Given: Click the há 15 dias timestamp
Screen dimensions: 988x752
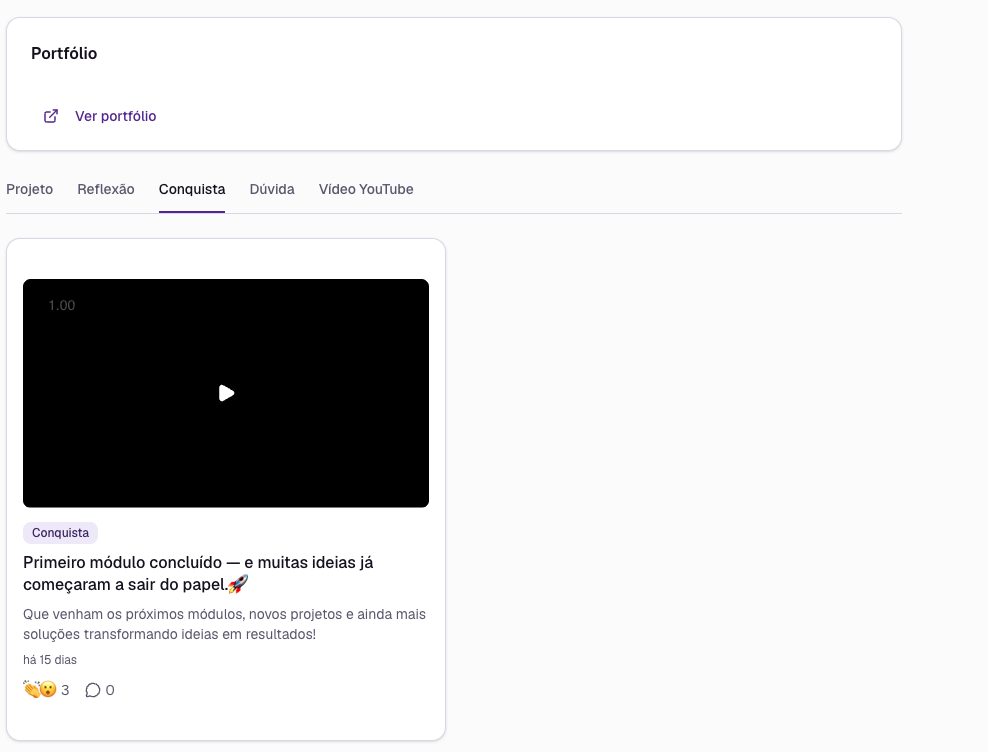Looking at the screenshot, I should click(50, 660).
